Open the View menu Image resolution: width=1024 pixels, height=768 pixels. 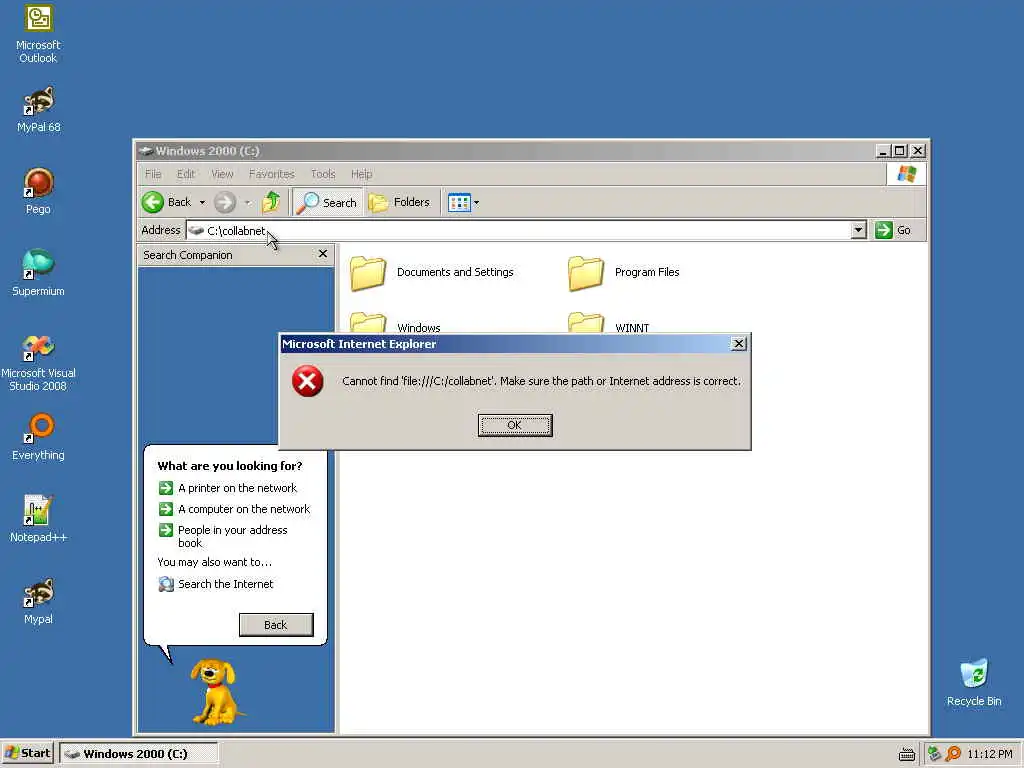click(222, 174)
